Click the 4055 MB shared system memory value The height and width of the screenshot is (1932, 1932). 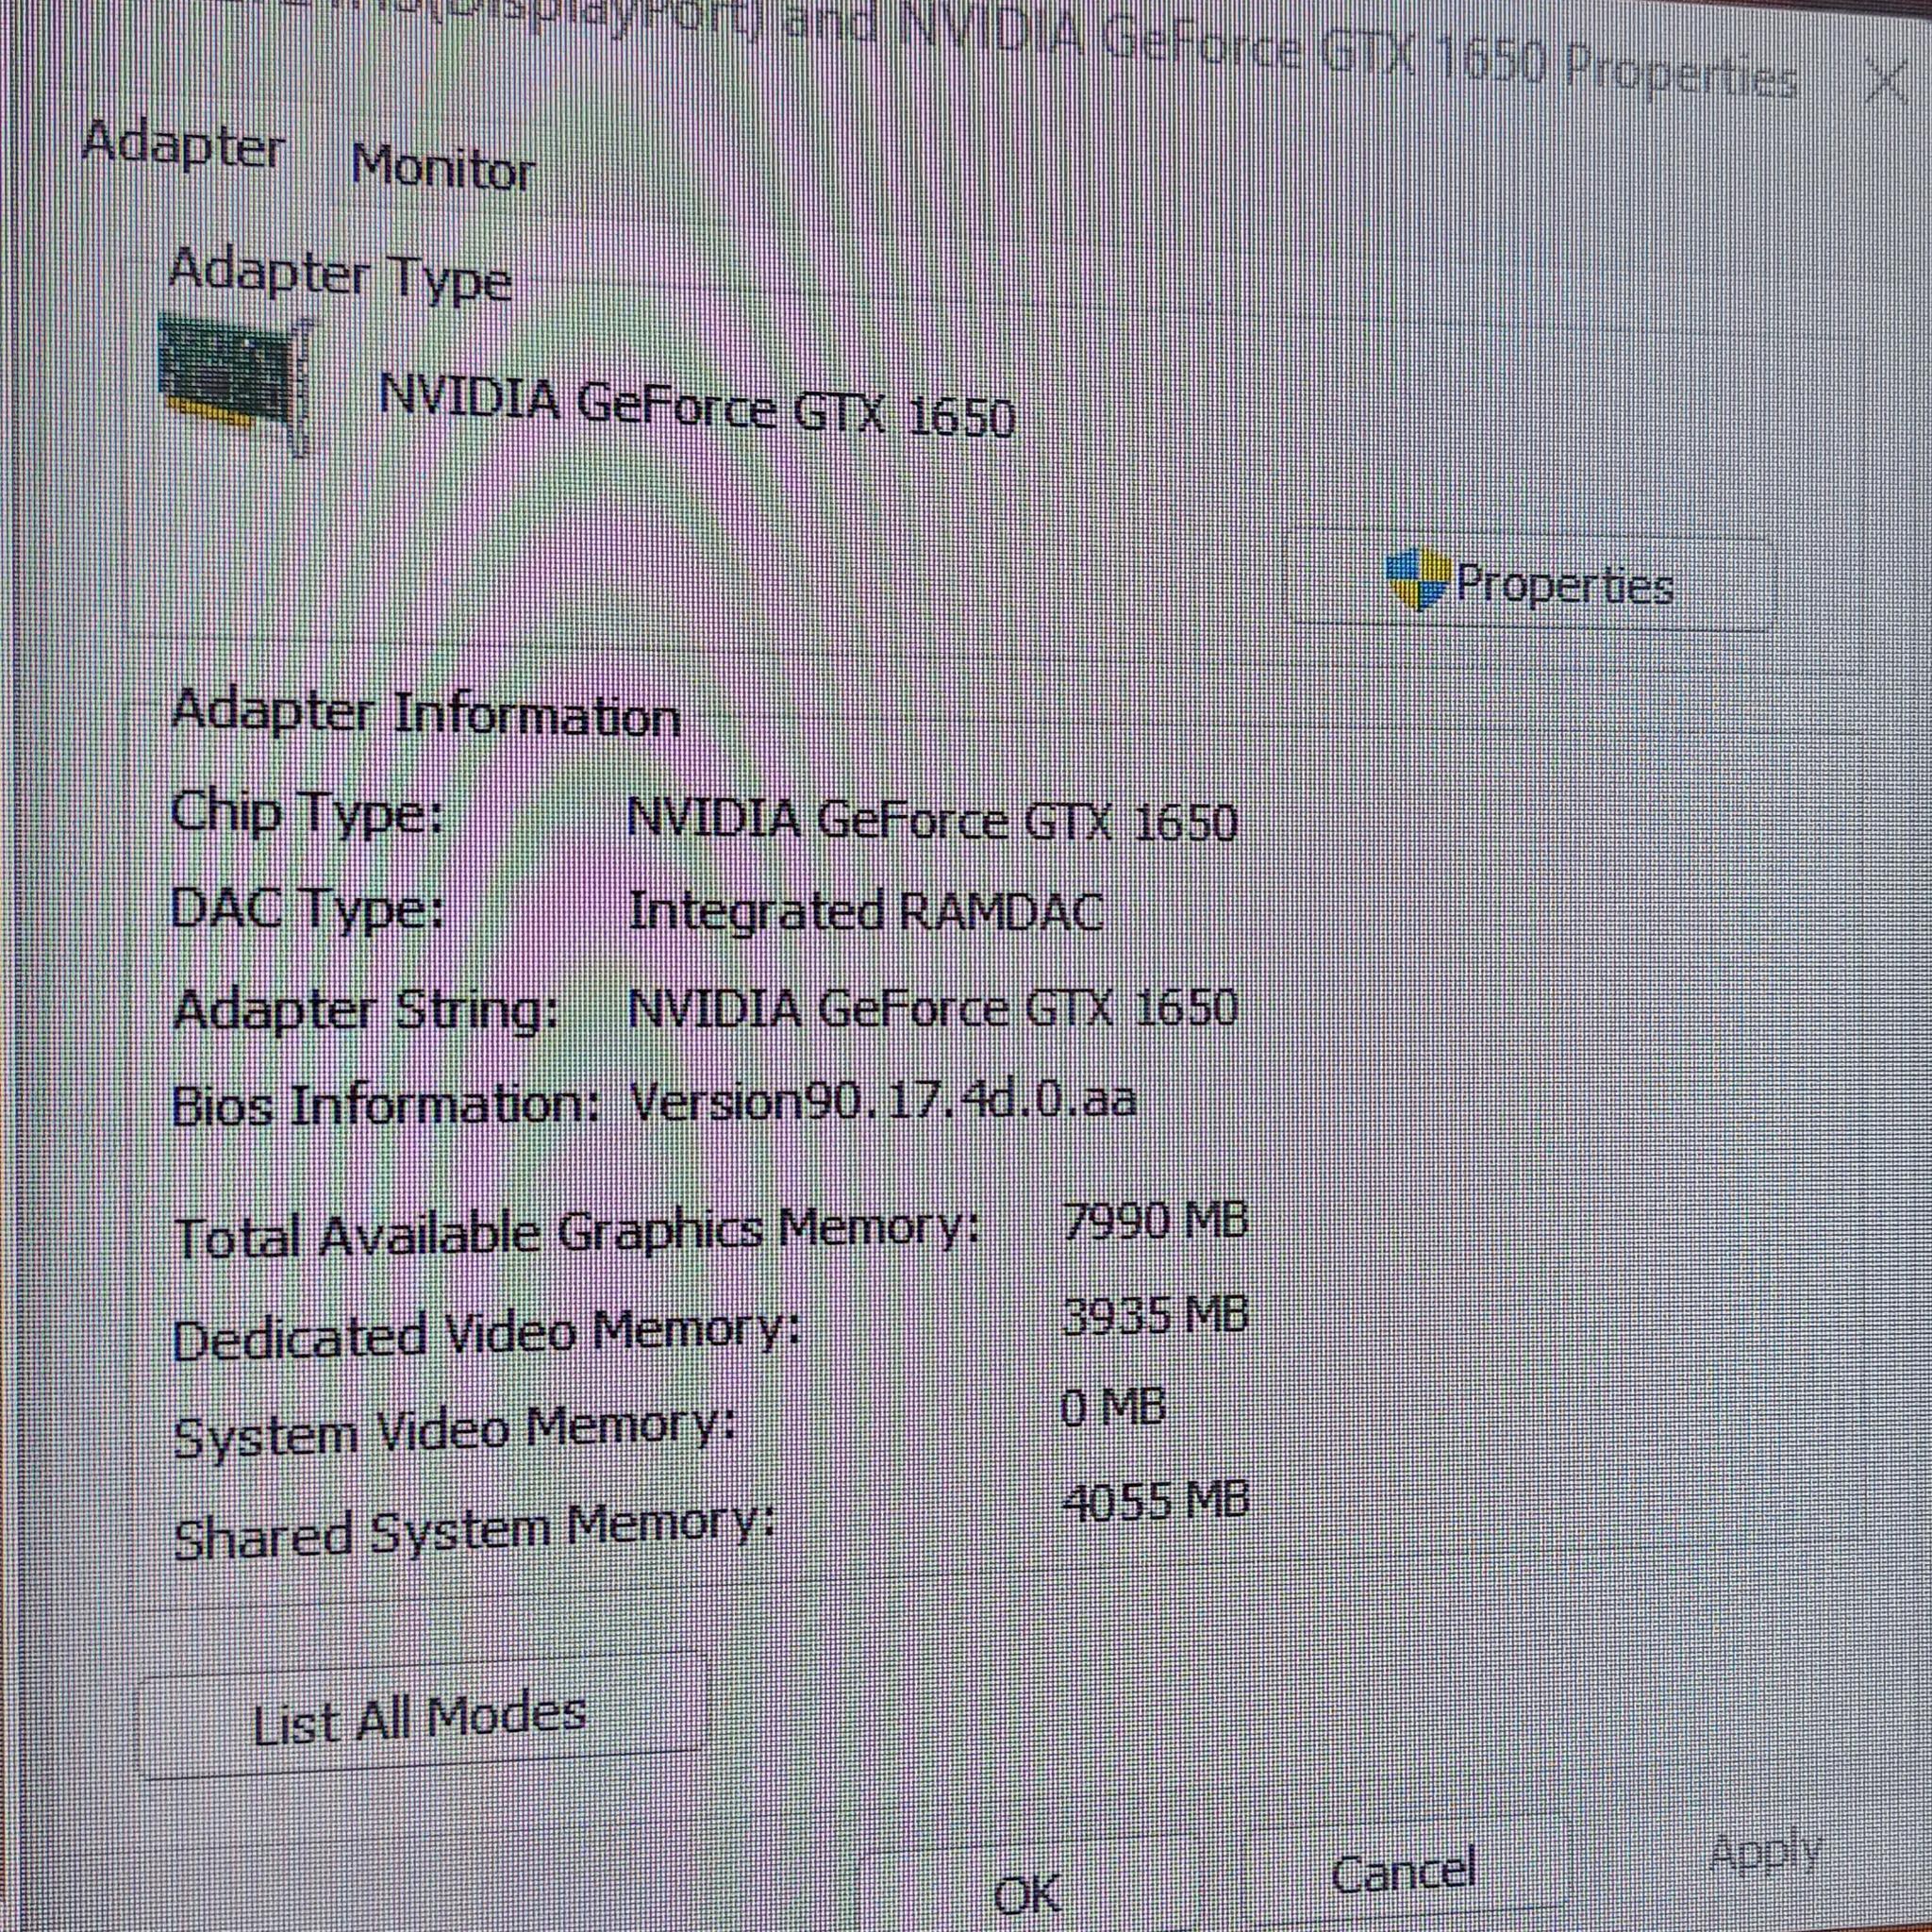(1154, 1501)
